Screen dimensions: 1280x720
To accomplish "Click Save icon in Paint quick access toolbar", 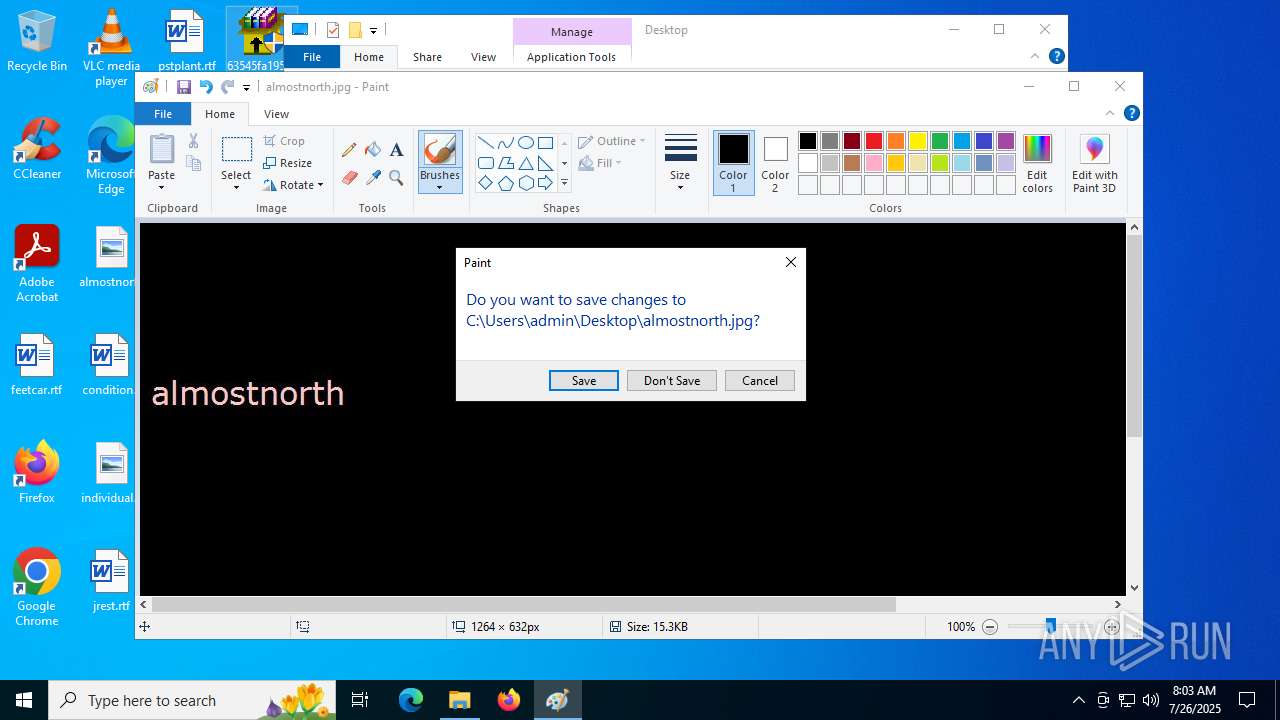I will tap(184, 87).
